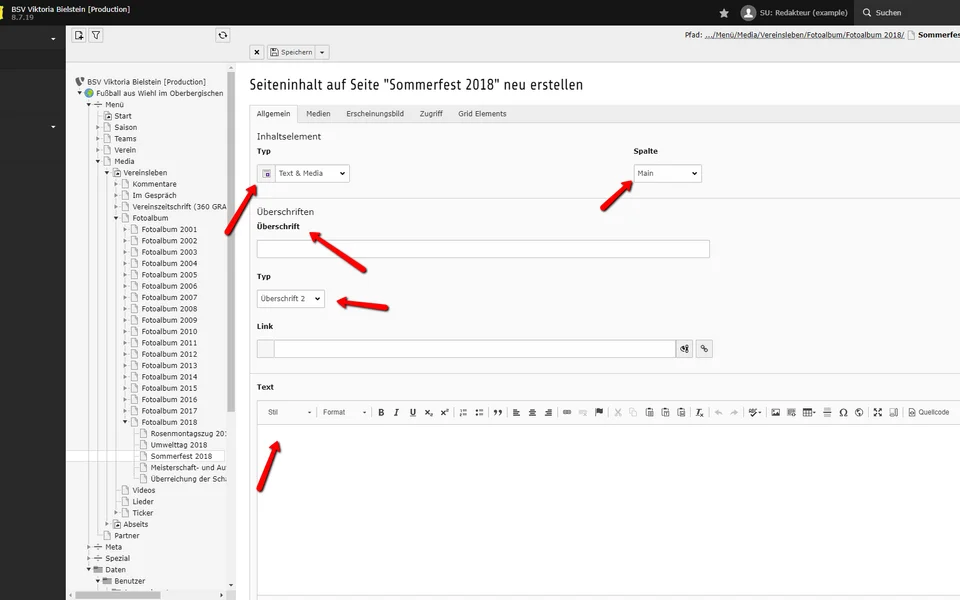Open the Überschrift 2 type dropdown
The image size is (960, 600).
(x=291, y=298)
